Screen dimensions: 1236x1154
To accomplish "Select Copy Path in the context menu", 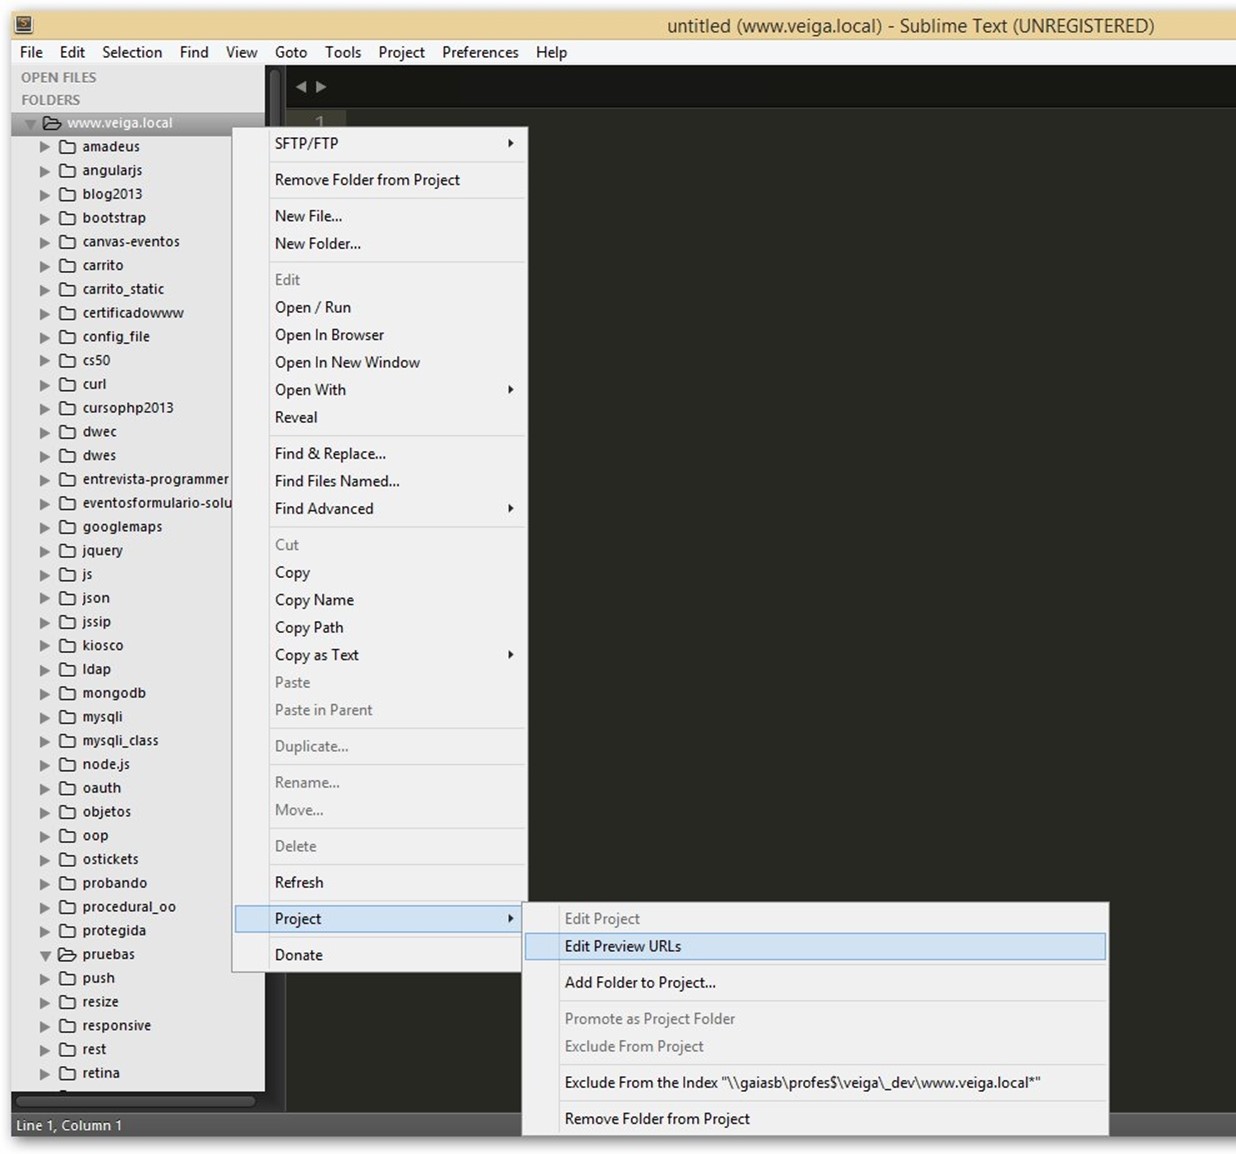I will point(309,627).
